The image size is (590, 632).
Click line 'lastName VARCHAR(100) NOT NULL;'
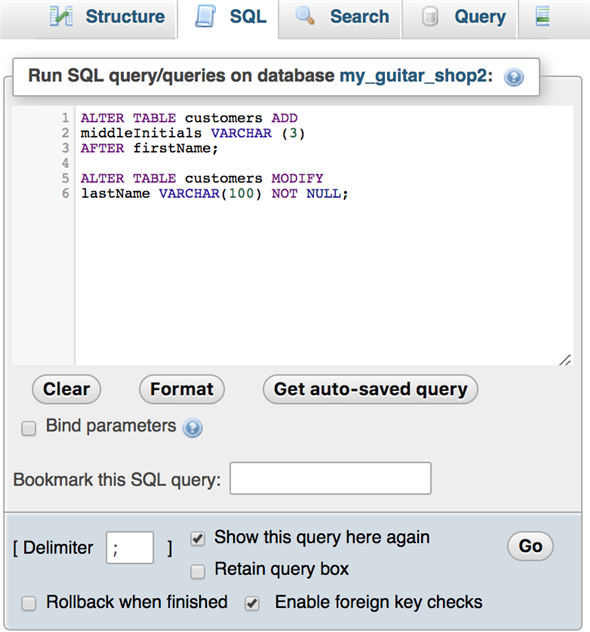(x=214, y=194)
